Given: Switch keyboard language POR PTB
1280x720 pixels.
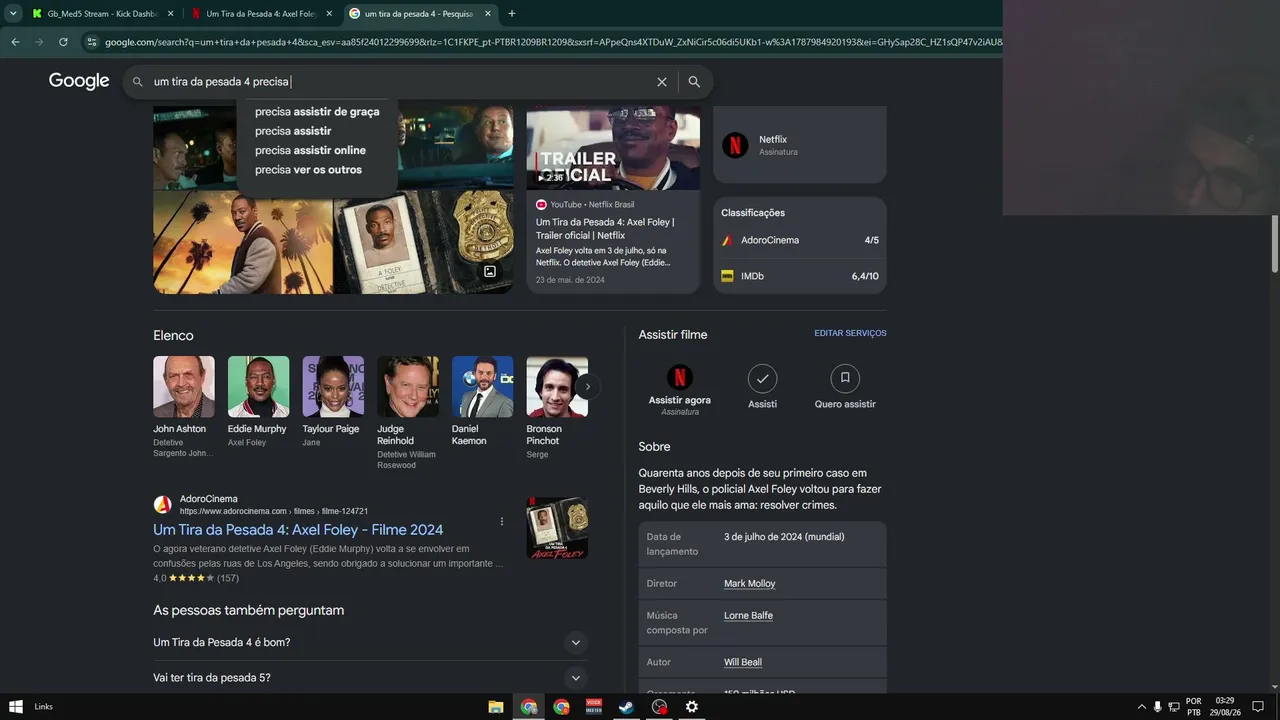Looking at the screenshot, I should point(1194,707).
